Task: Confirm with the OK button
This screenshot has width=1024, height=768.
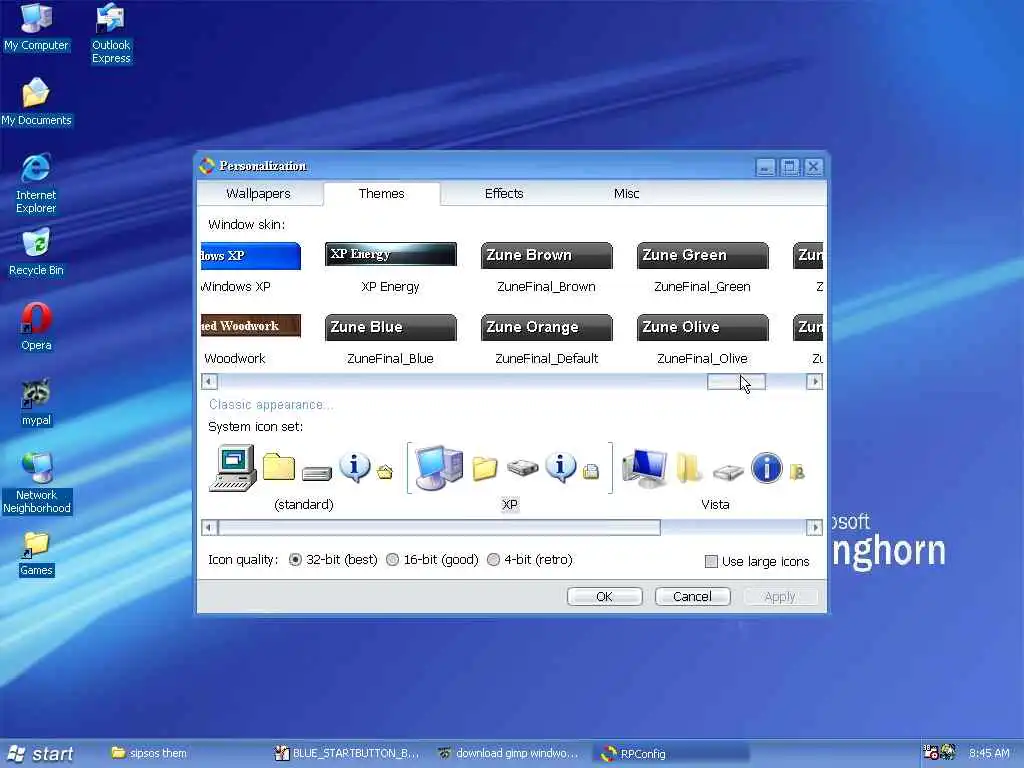Action: coord(605,596)
